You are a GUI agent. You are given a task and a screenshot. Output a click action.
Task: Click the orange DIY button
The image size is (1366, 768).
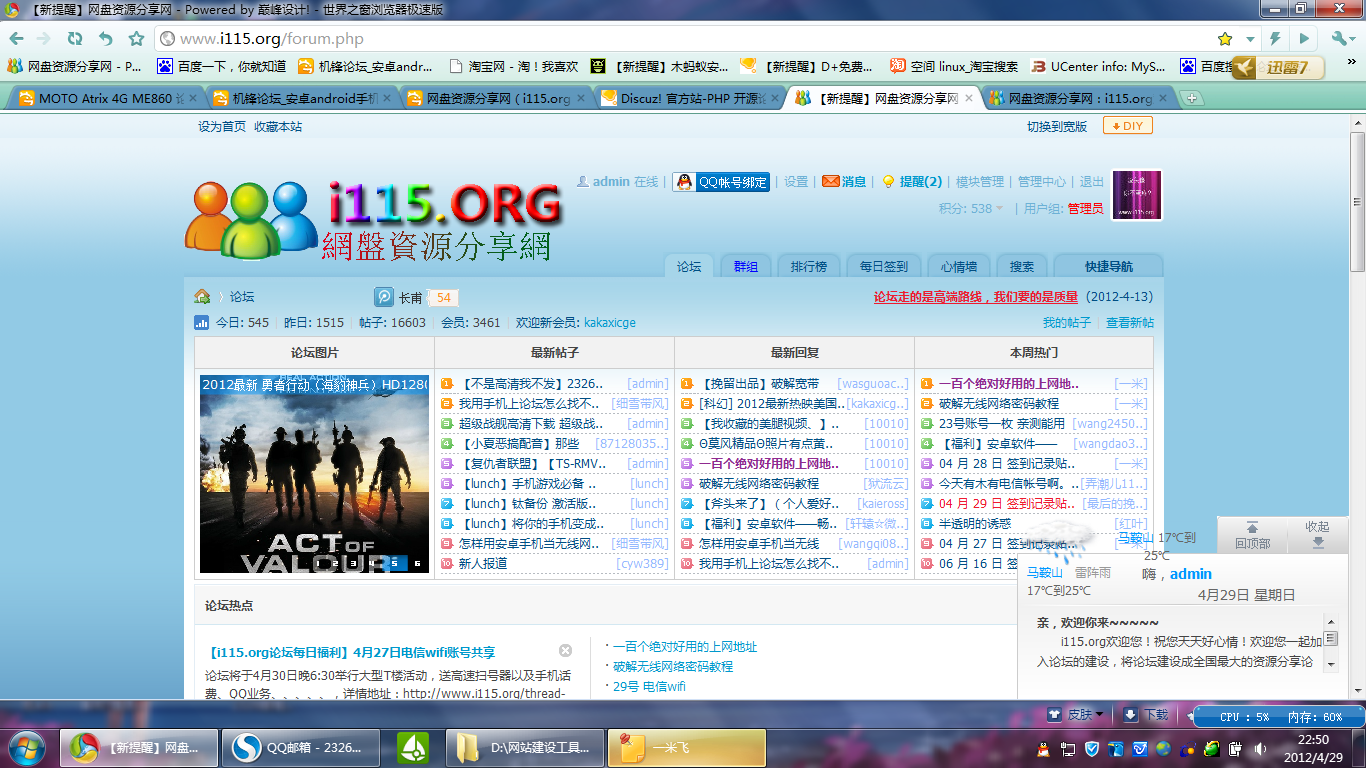click(1127, 126)
